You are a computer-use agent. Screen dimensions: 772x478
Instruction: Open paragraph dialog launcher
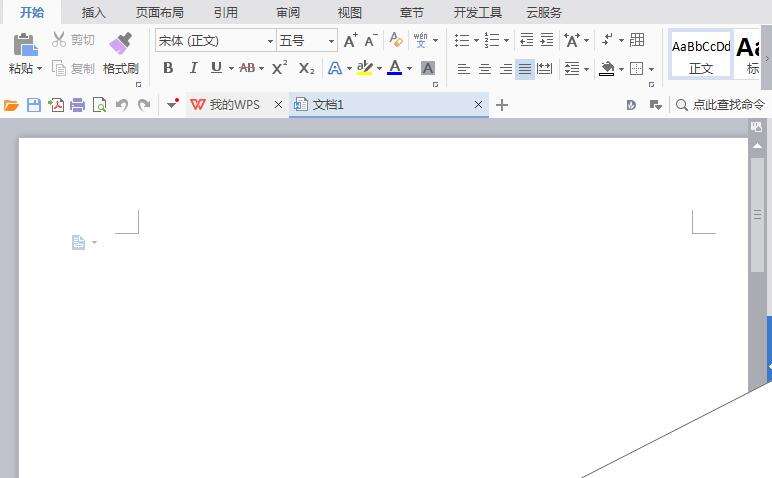click(651, 85)
